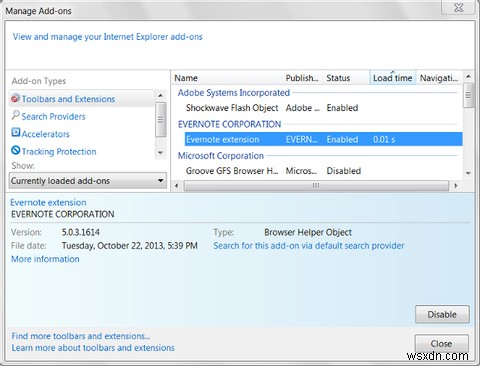The width and height of the screenshot is (480, 366).
Task: Click the horizontal scrollbar left arrow
Action: [177, 185]
